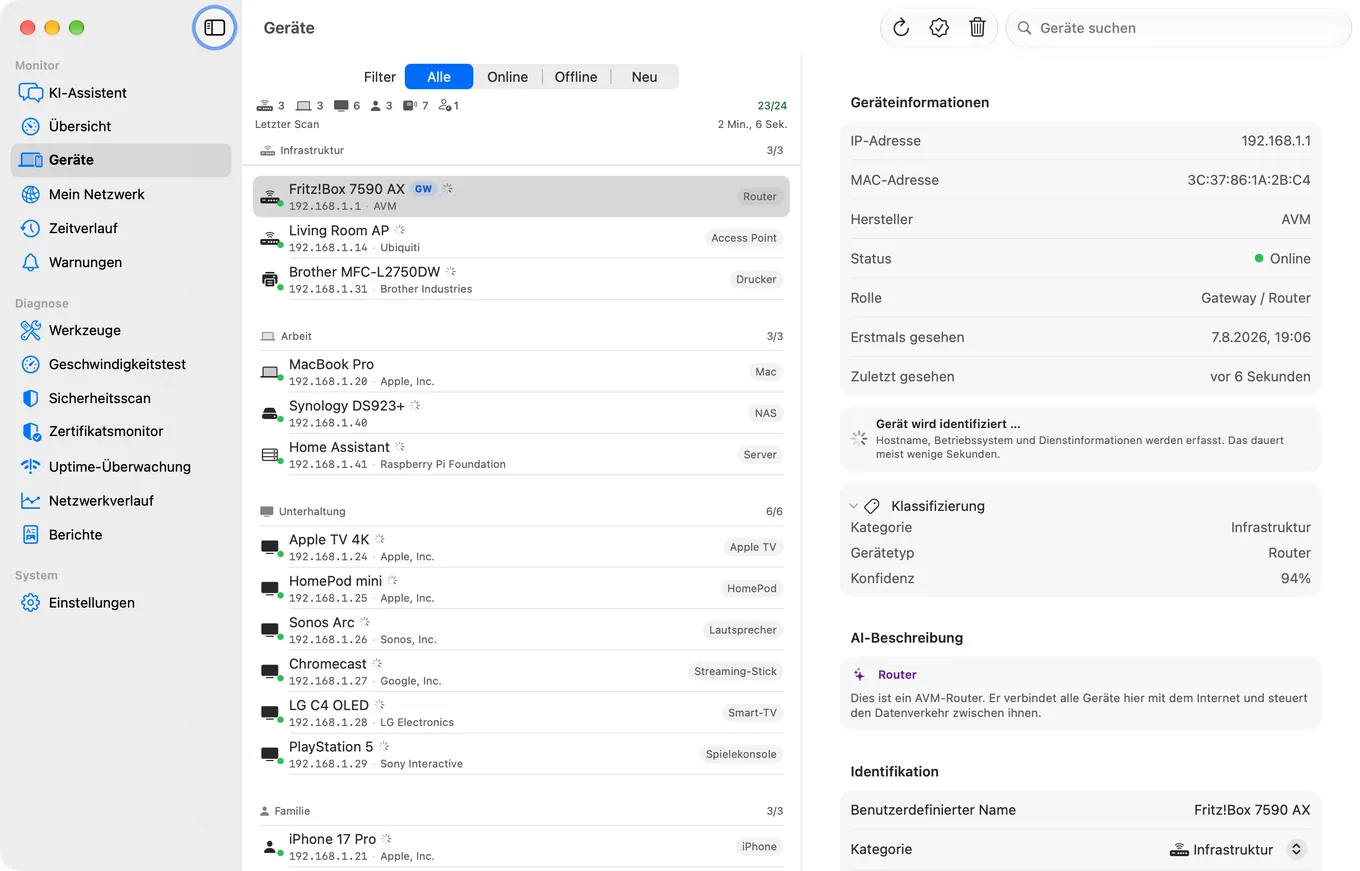Screen dimensions: 1360x871
Task: Select Apple TV 4K in the list
Action: [x=521, y=547]
